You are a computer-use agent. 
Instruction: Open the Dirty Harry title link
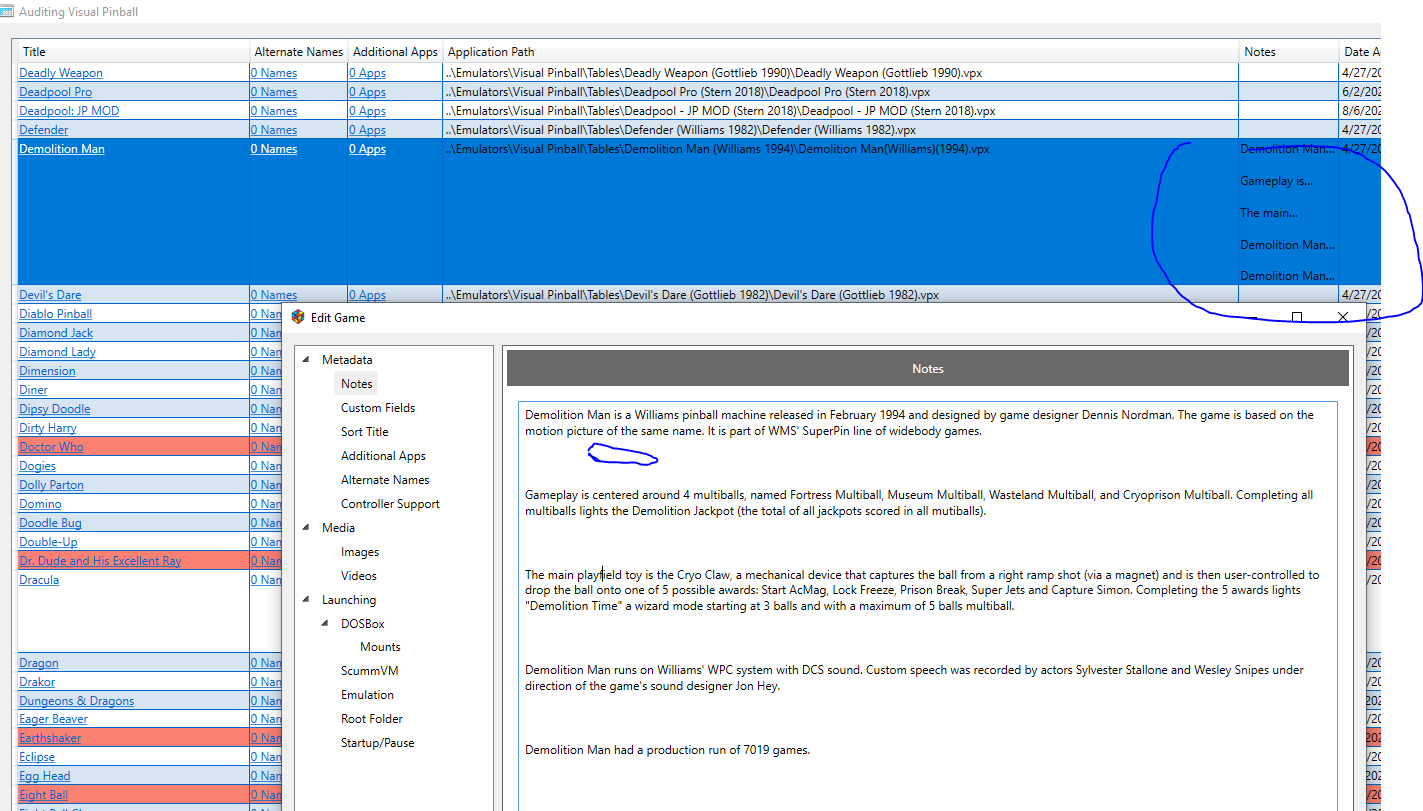48,428
